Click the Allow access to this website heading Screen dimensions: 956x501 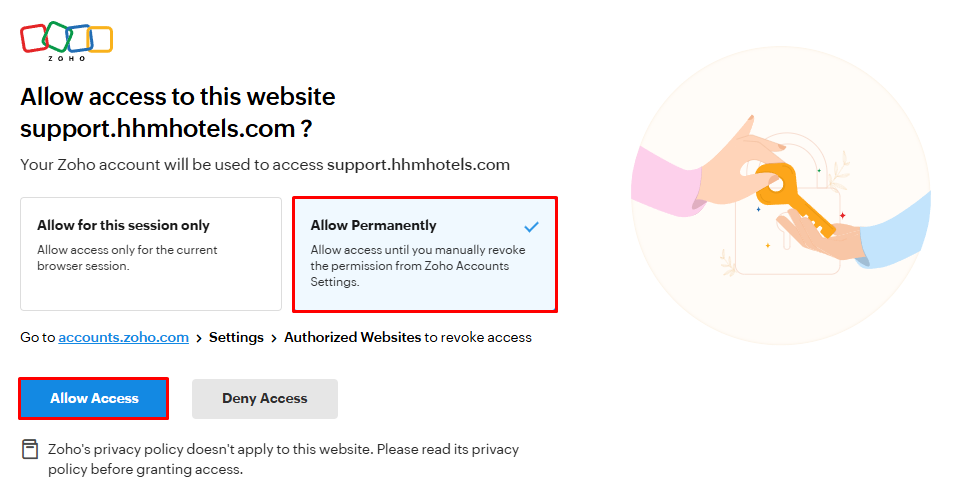[178, 97]
